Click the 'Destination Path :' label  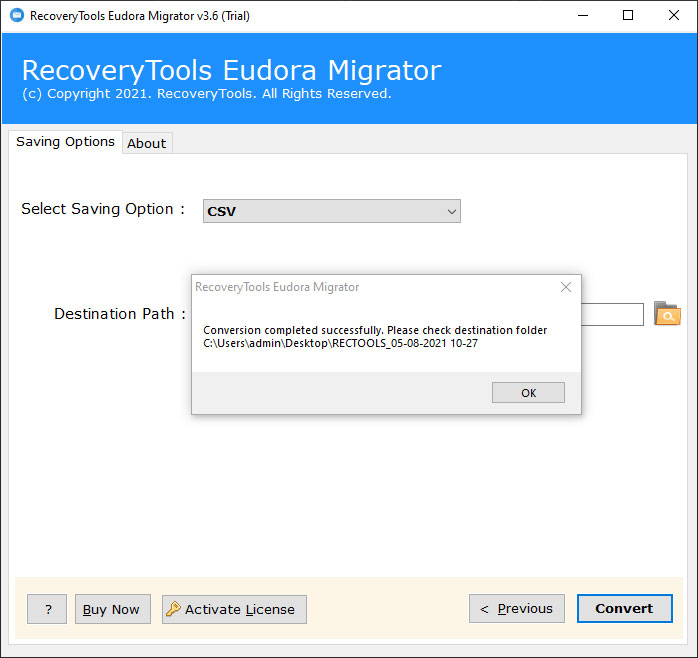point(120,314)
